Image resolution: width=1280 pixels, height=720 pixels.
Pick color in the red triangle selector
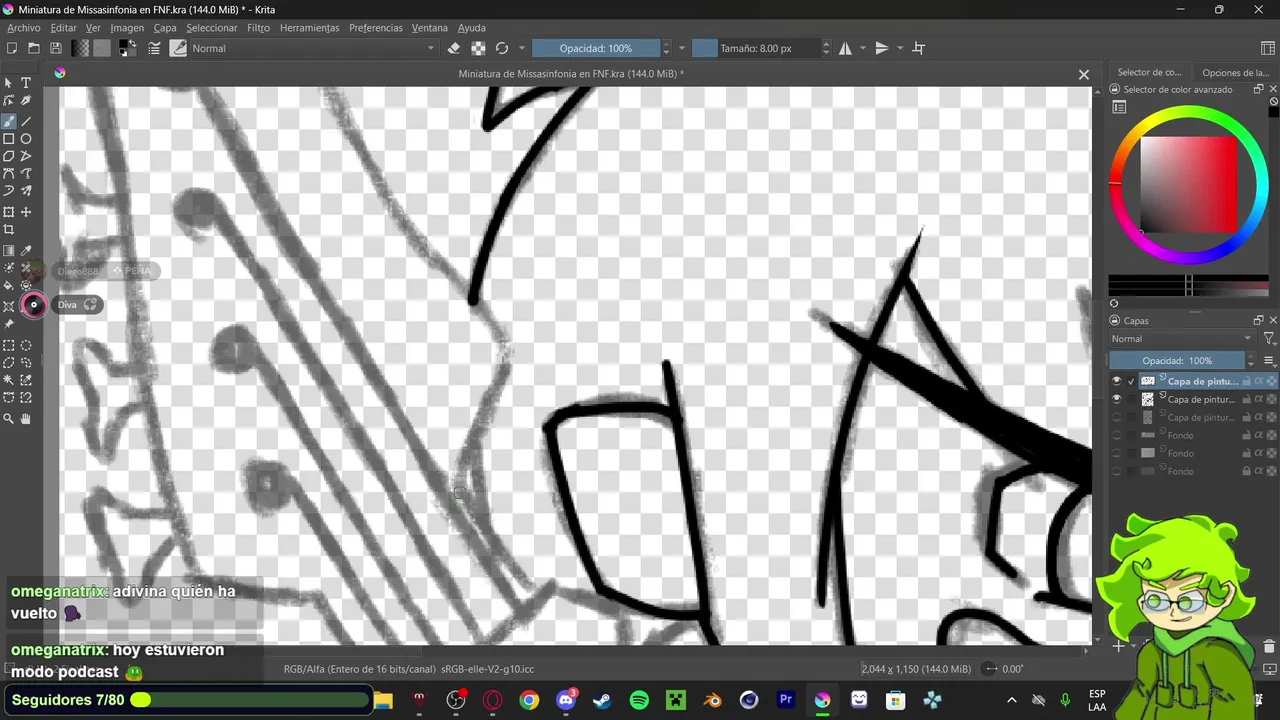tap(1188, 185)
